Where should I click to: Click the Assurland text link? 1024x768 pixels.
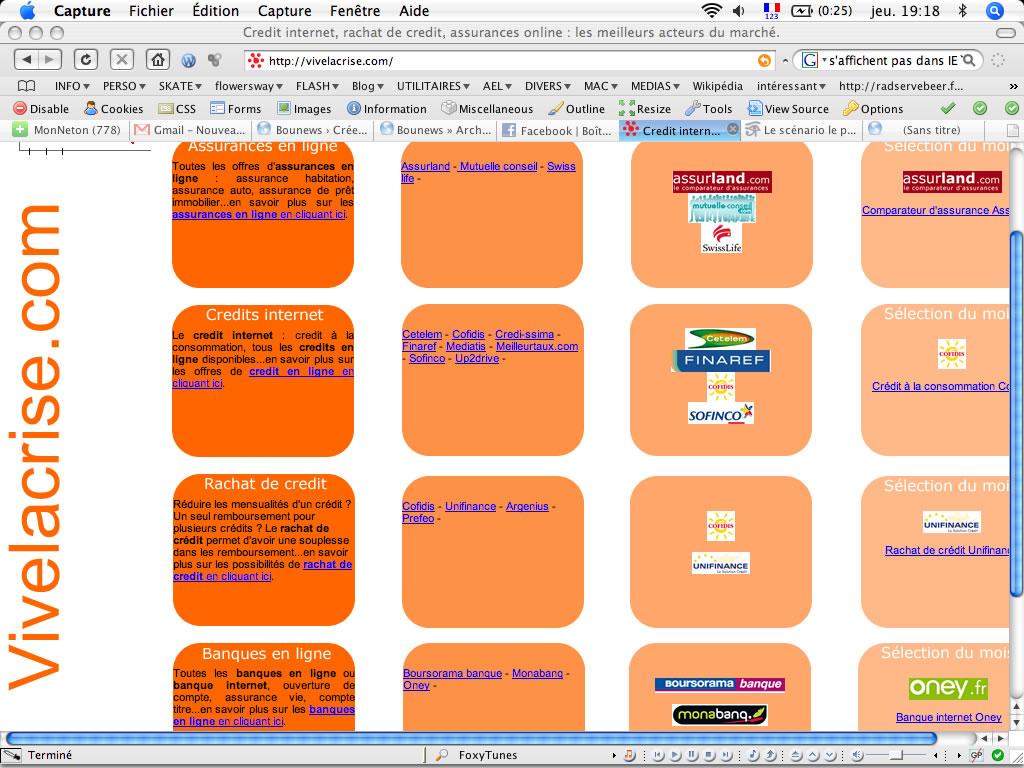click(x=425, y=167)
